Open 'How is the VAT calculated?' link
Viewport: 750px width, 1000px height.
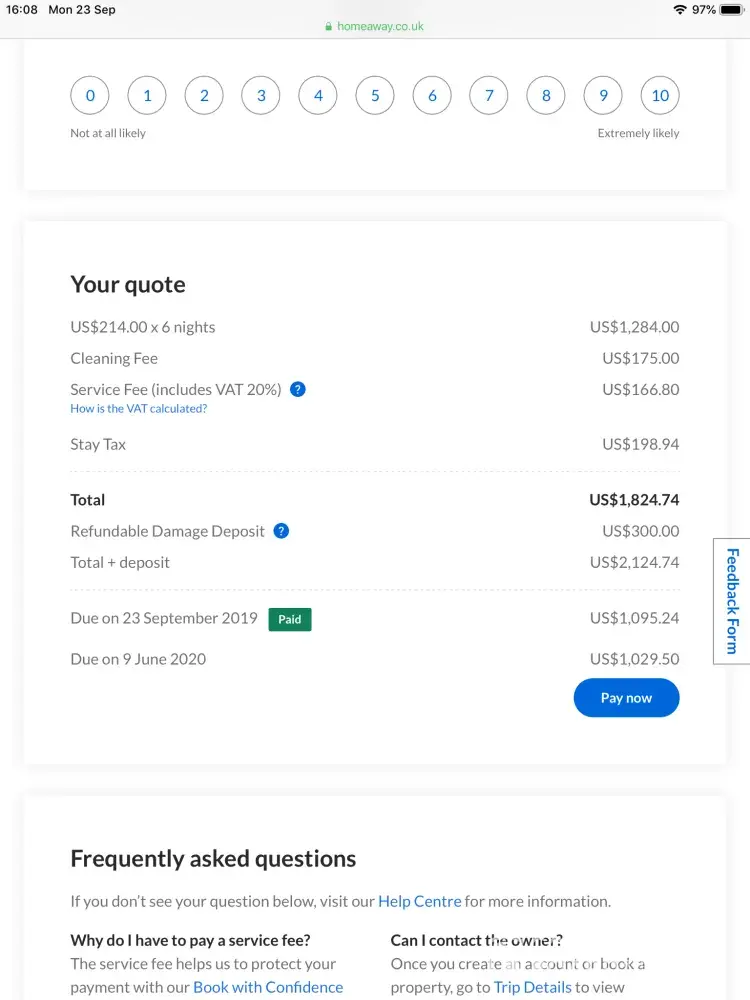[x=139, y=409]
